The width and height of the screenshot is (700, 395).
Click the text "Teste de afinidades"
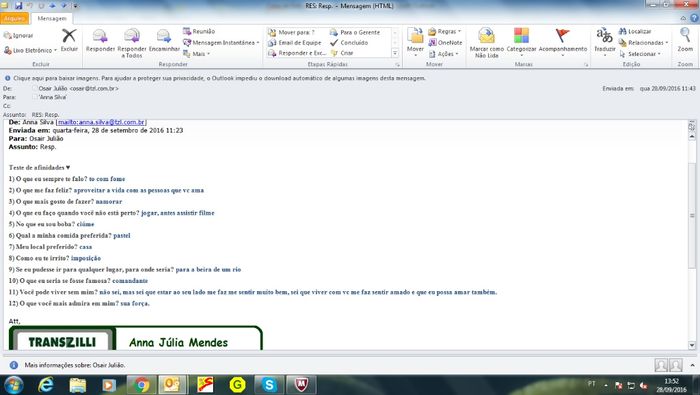click(x=37, y=167)
